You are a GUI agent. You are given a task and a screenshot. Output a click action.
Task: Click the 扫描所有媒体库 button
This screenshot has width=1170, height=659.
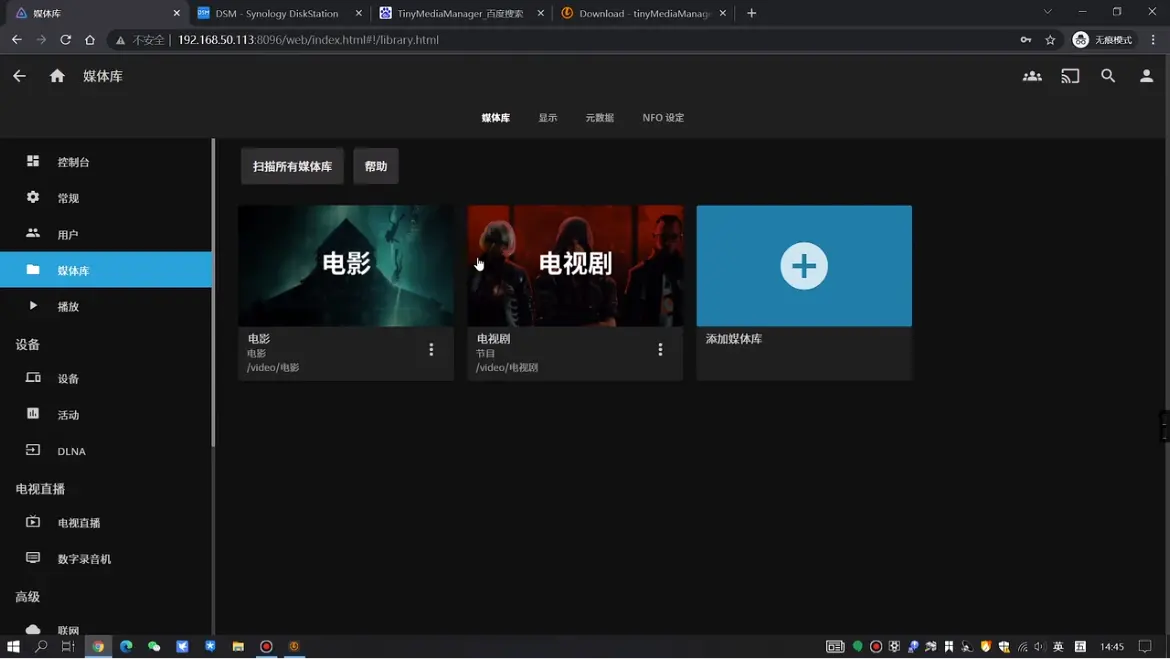click(x=292, y=167)
